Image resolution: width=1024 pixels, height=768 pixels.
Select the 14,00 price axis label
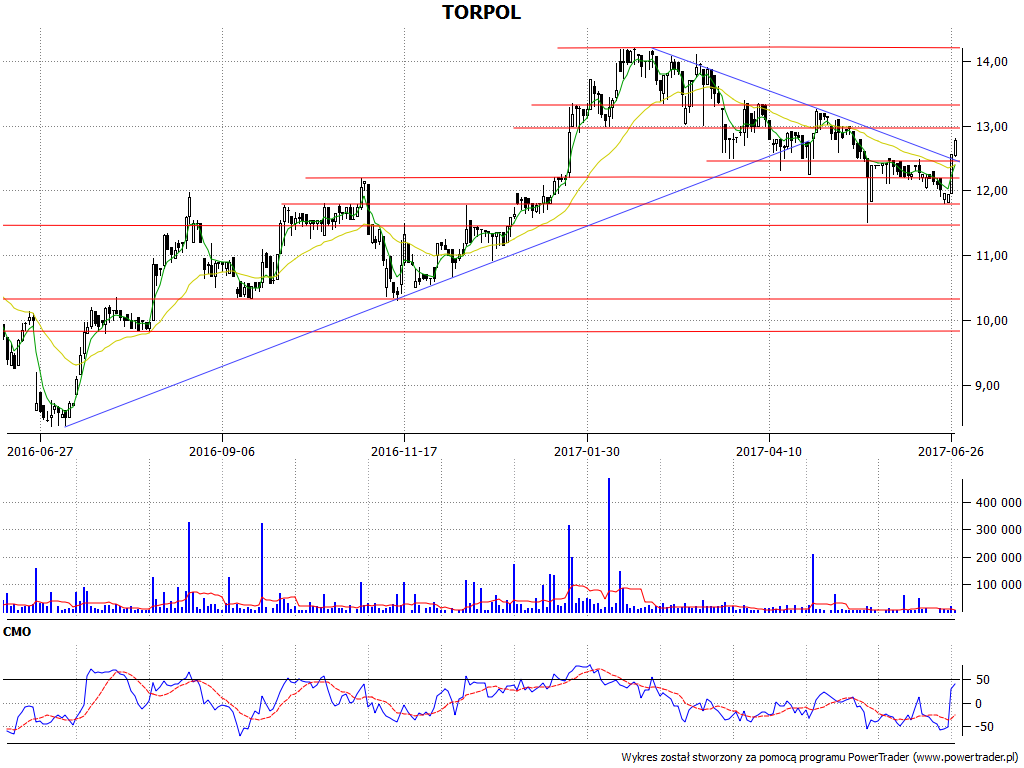tap(992, 62)
